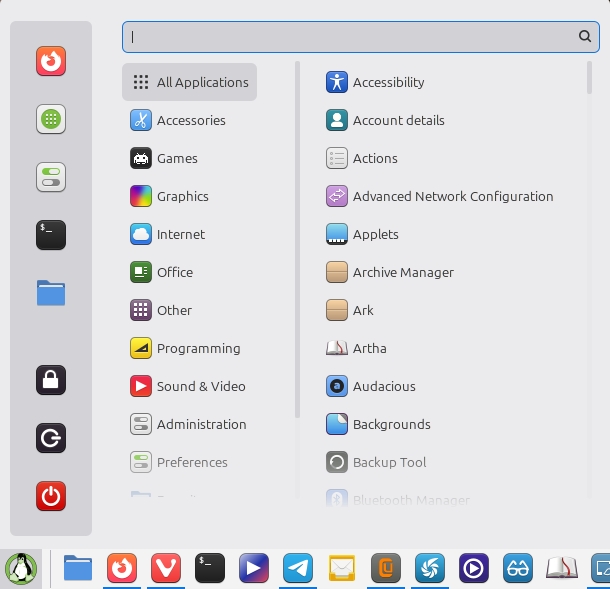Click the applications list scrollbar
Screen dimensions: 610x589
[589, 77]
